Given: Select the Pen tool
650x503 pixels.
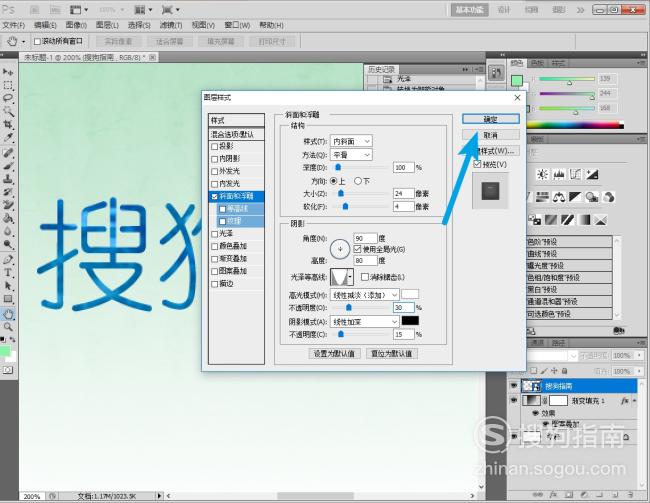Looking at the screenshot, I should point(8,260).
